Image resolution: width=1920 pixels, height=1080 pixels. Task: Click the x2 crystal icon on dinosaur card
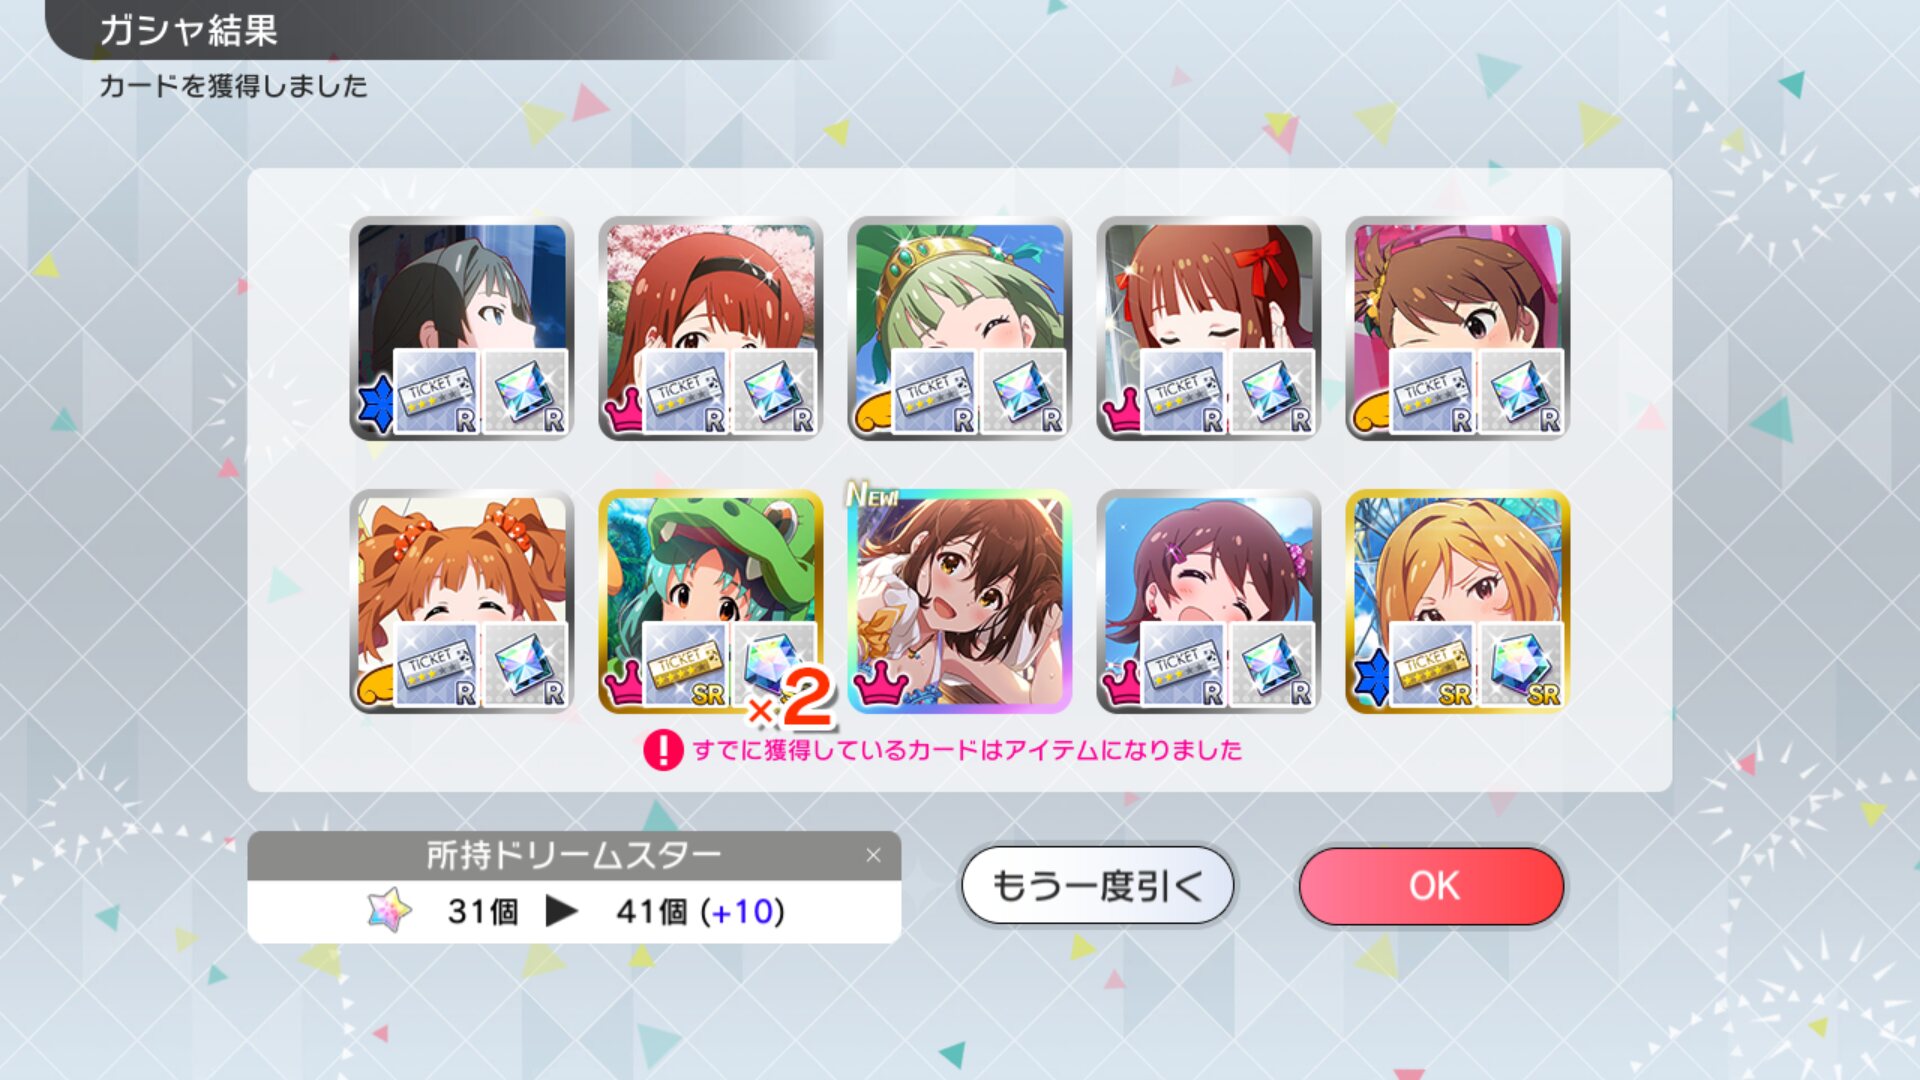click(x=774, y=665)
